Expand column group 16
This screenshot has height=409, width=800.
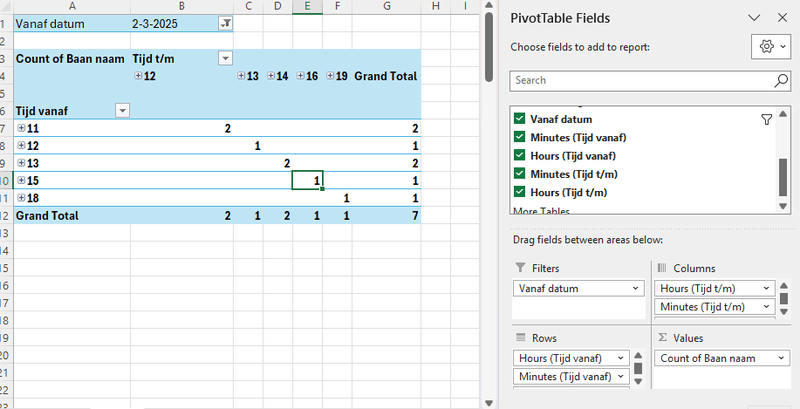point(301,76)
